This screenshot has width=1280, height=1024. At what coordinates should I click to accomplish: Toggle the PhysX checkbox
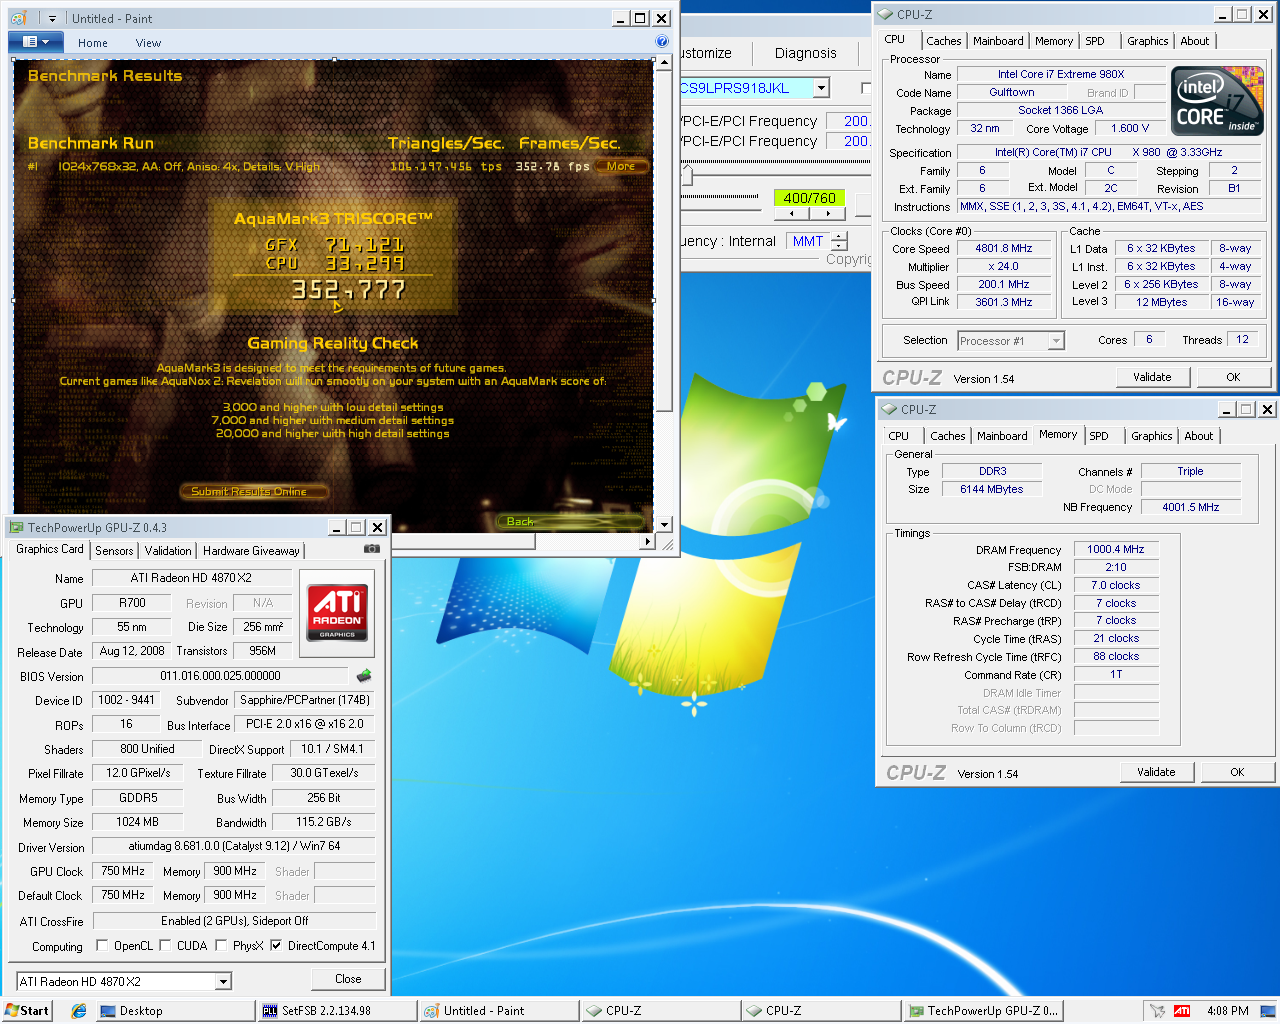(221, 945)
